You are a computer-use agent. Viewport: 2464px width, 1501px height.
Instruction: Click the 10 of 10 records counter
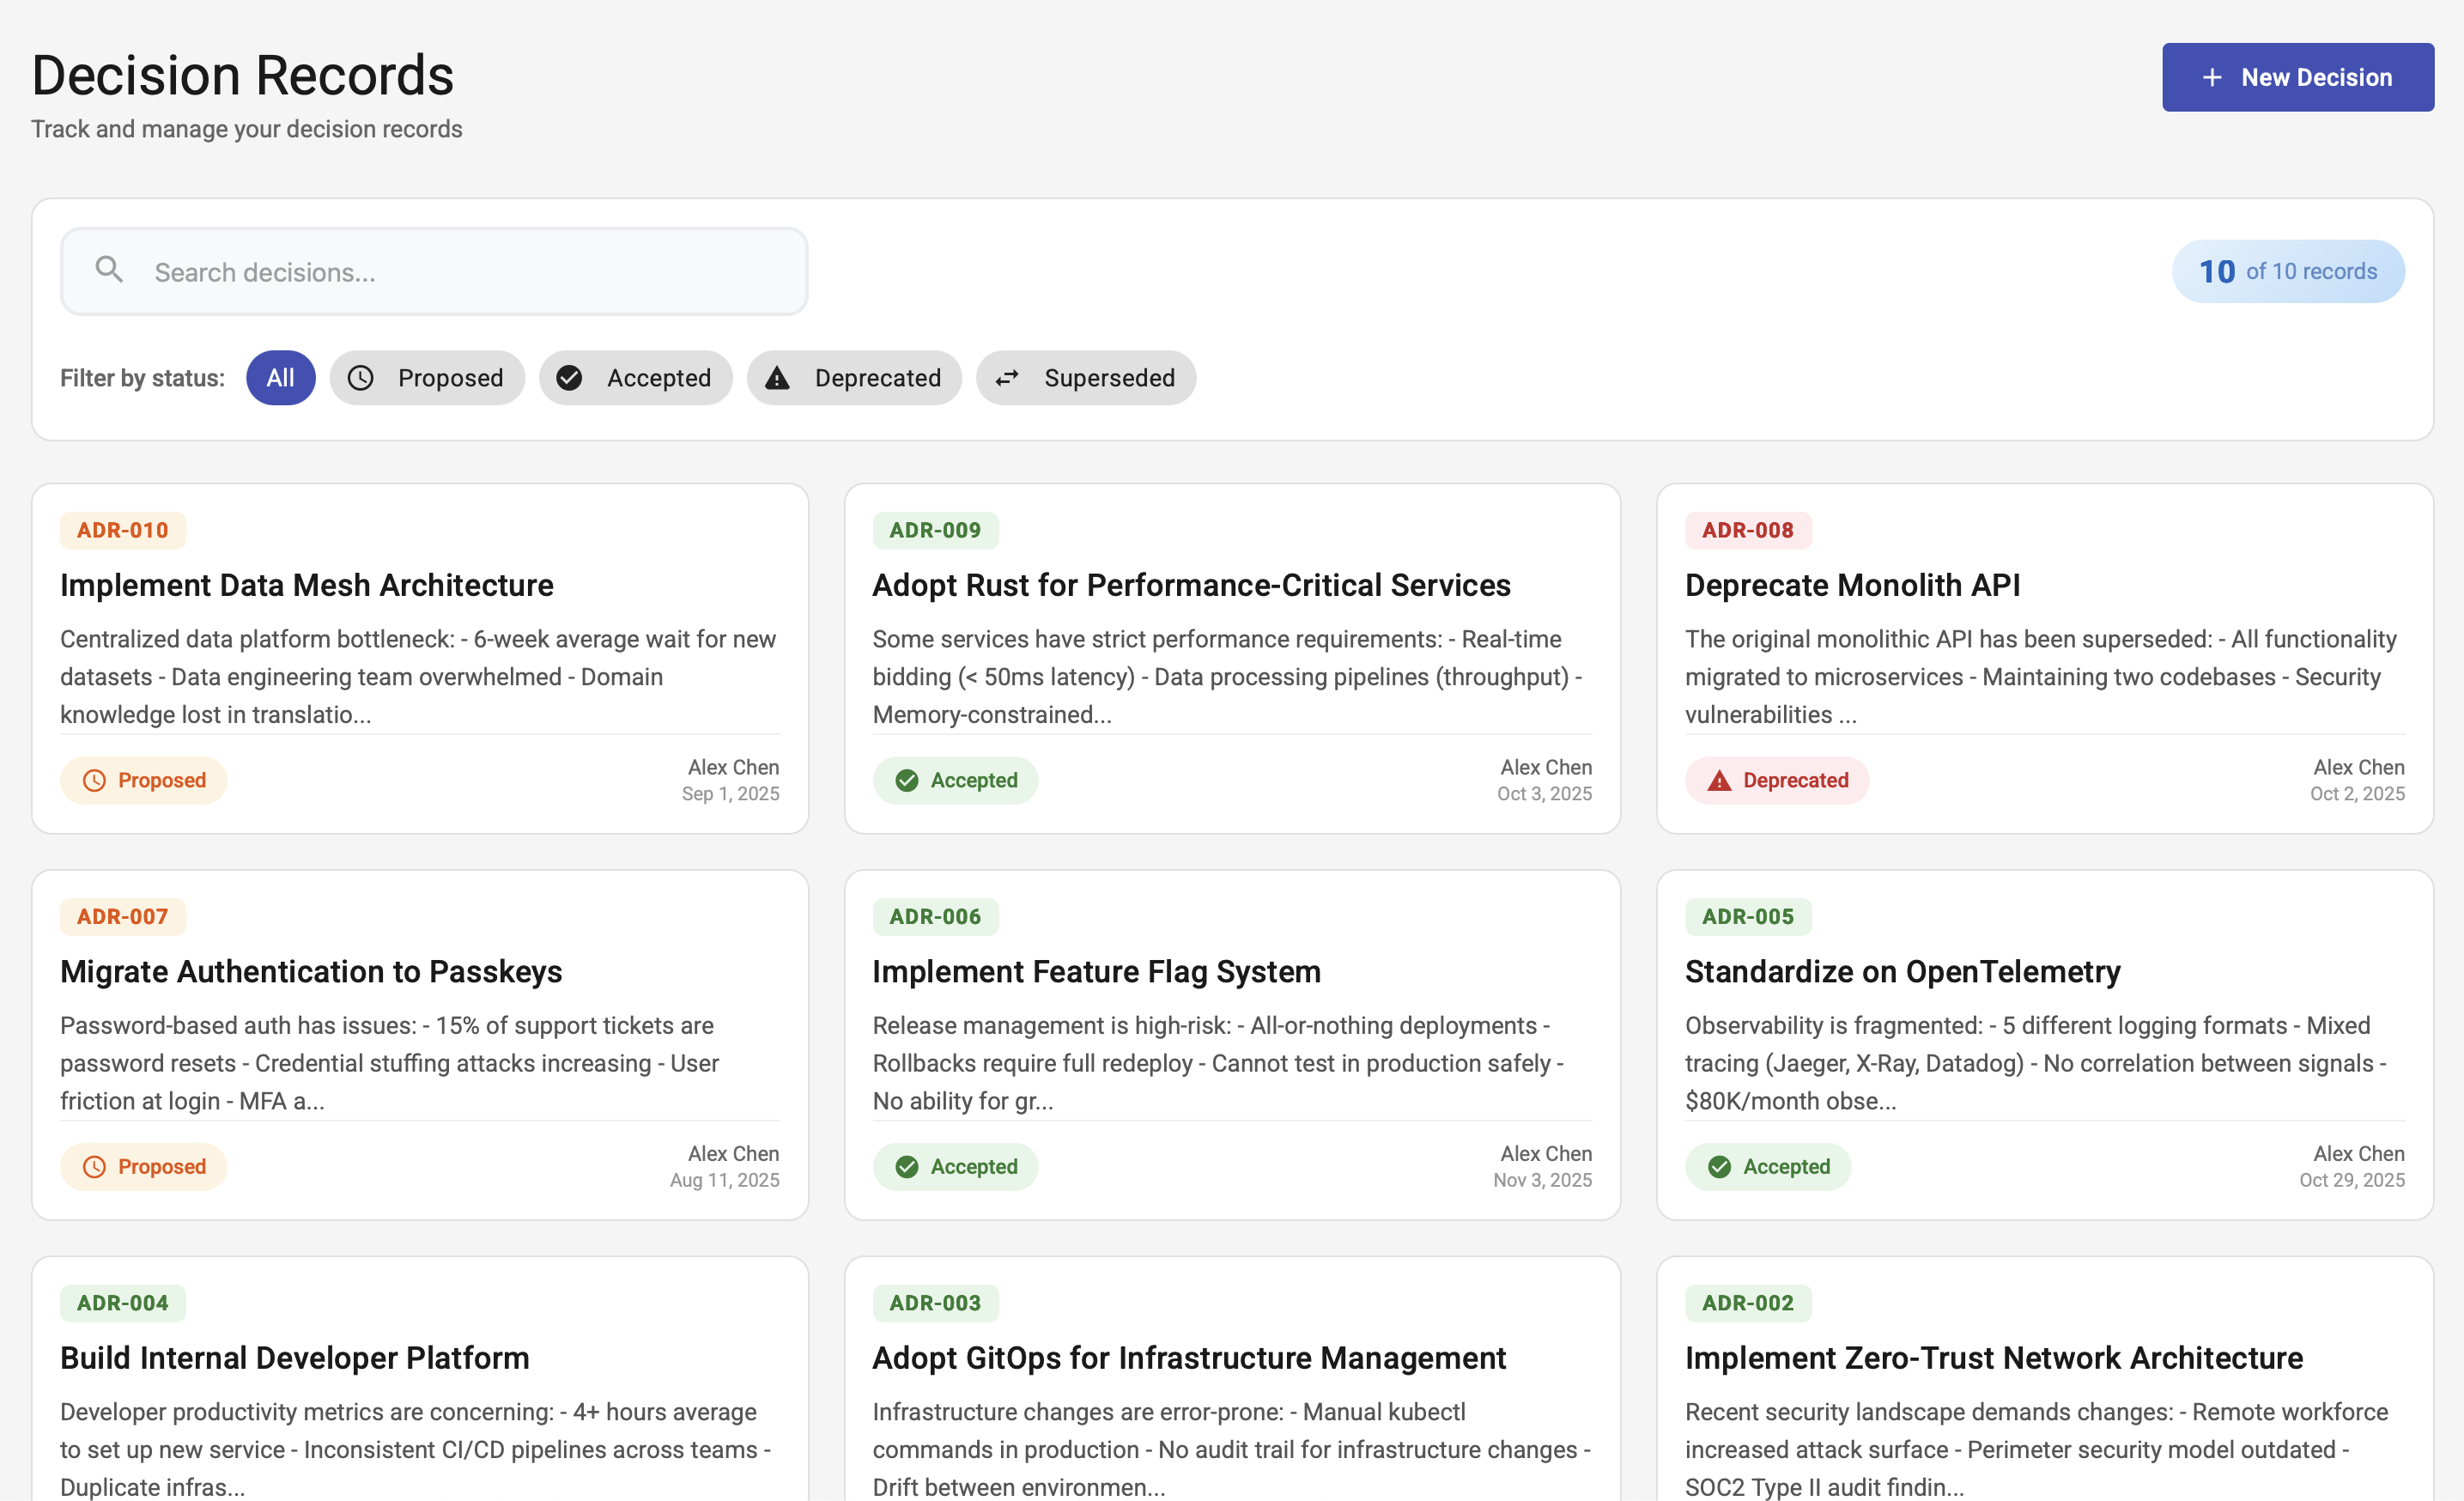point(2287,270)
